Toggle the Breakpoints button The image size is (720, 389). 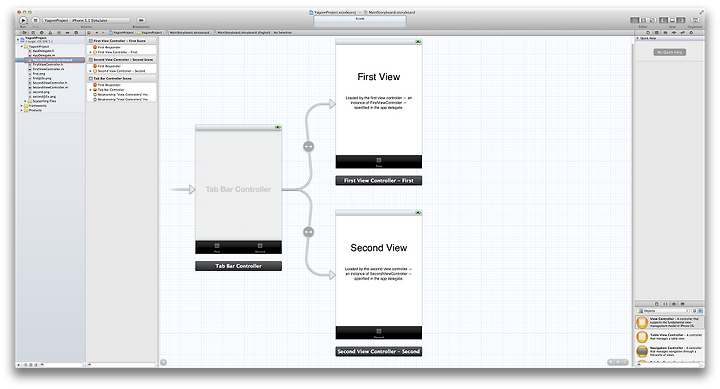click(x=141, y=20)
